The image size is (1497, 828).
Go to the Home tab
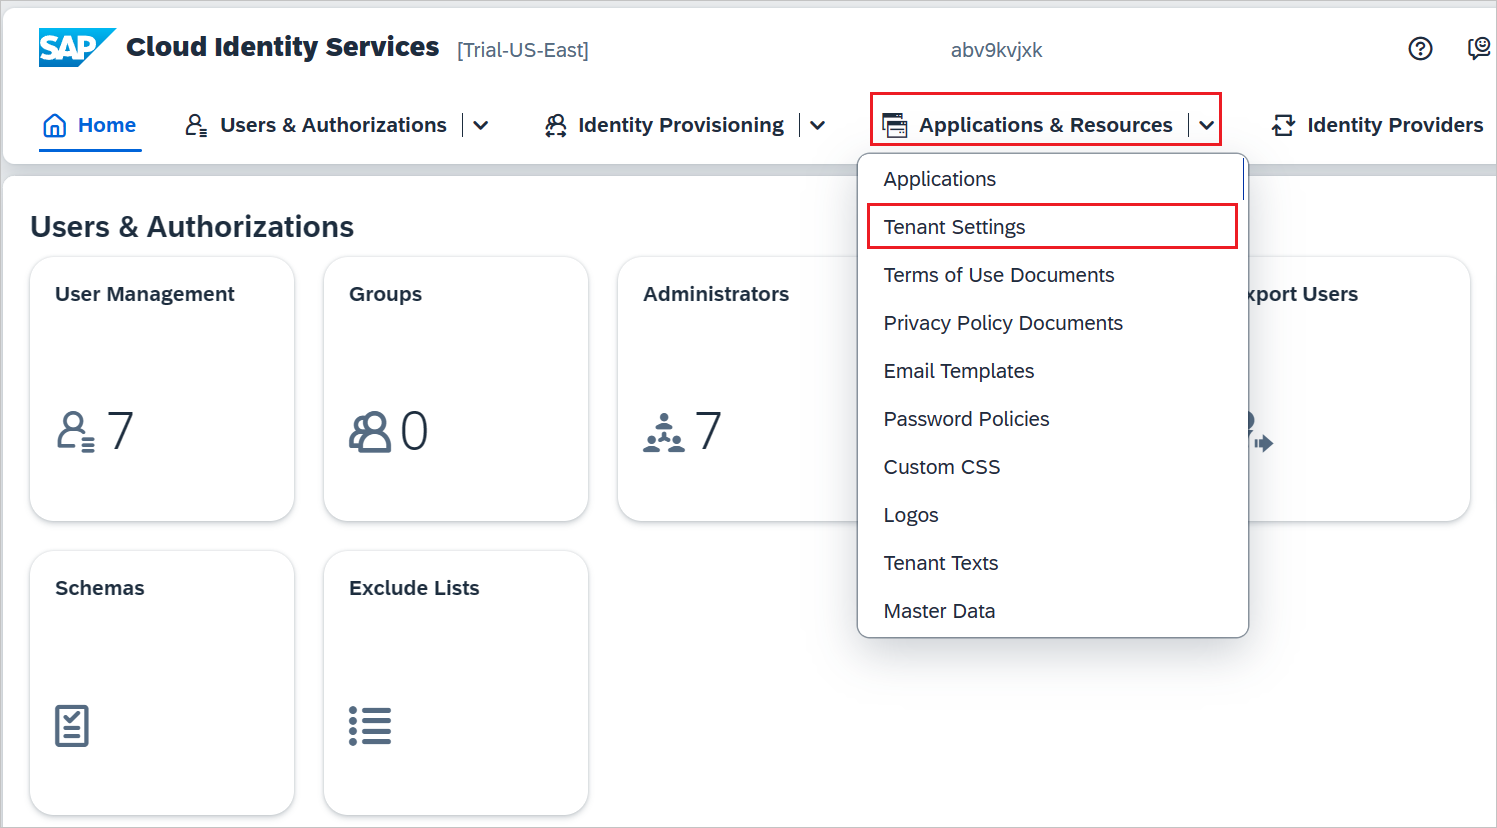point(90,125)
